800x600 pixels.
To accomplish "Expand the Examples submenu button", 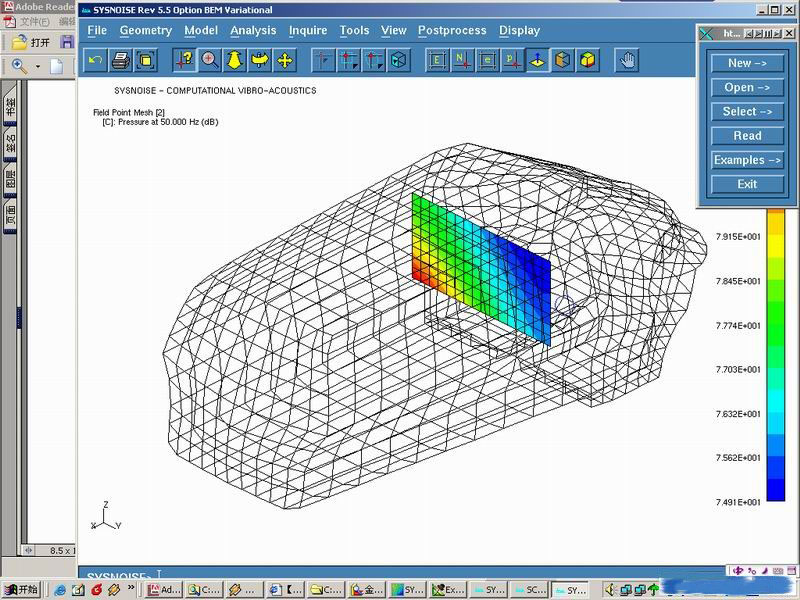I will coord(747,160).
